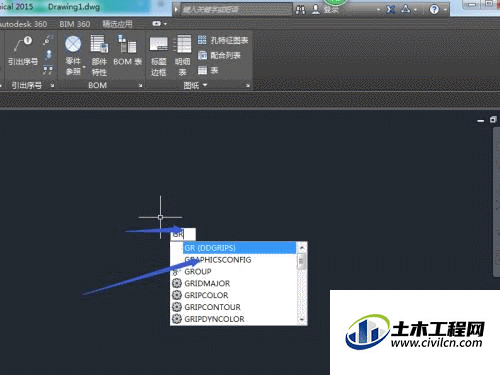Switch to the 精选应用 ribbon tab
This screenshot has height=375, width=500.
point(117,24)
